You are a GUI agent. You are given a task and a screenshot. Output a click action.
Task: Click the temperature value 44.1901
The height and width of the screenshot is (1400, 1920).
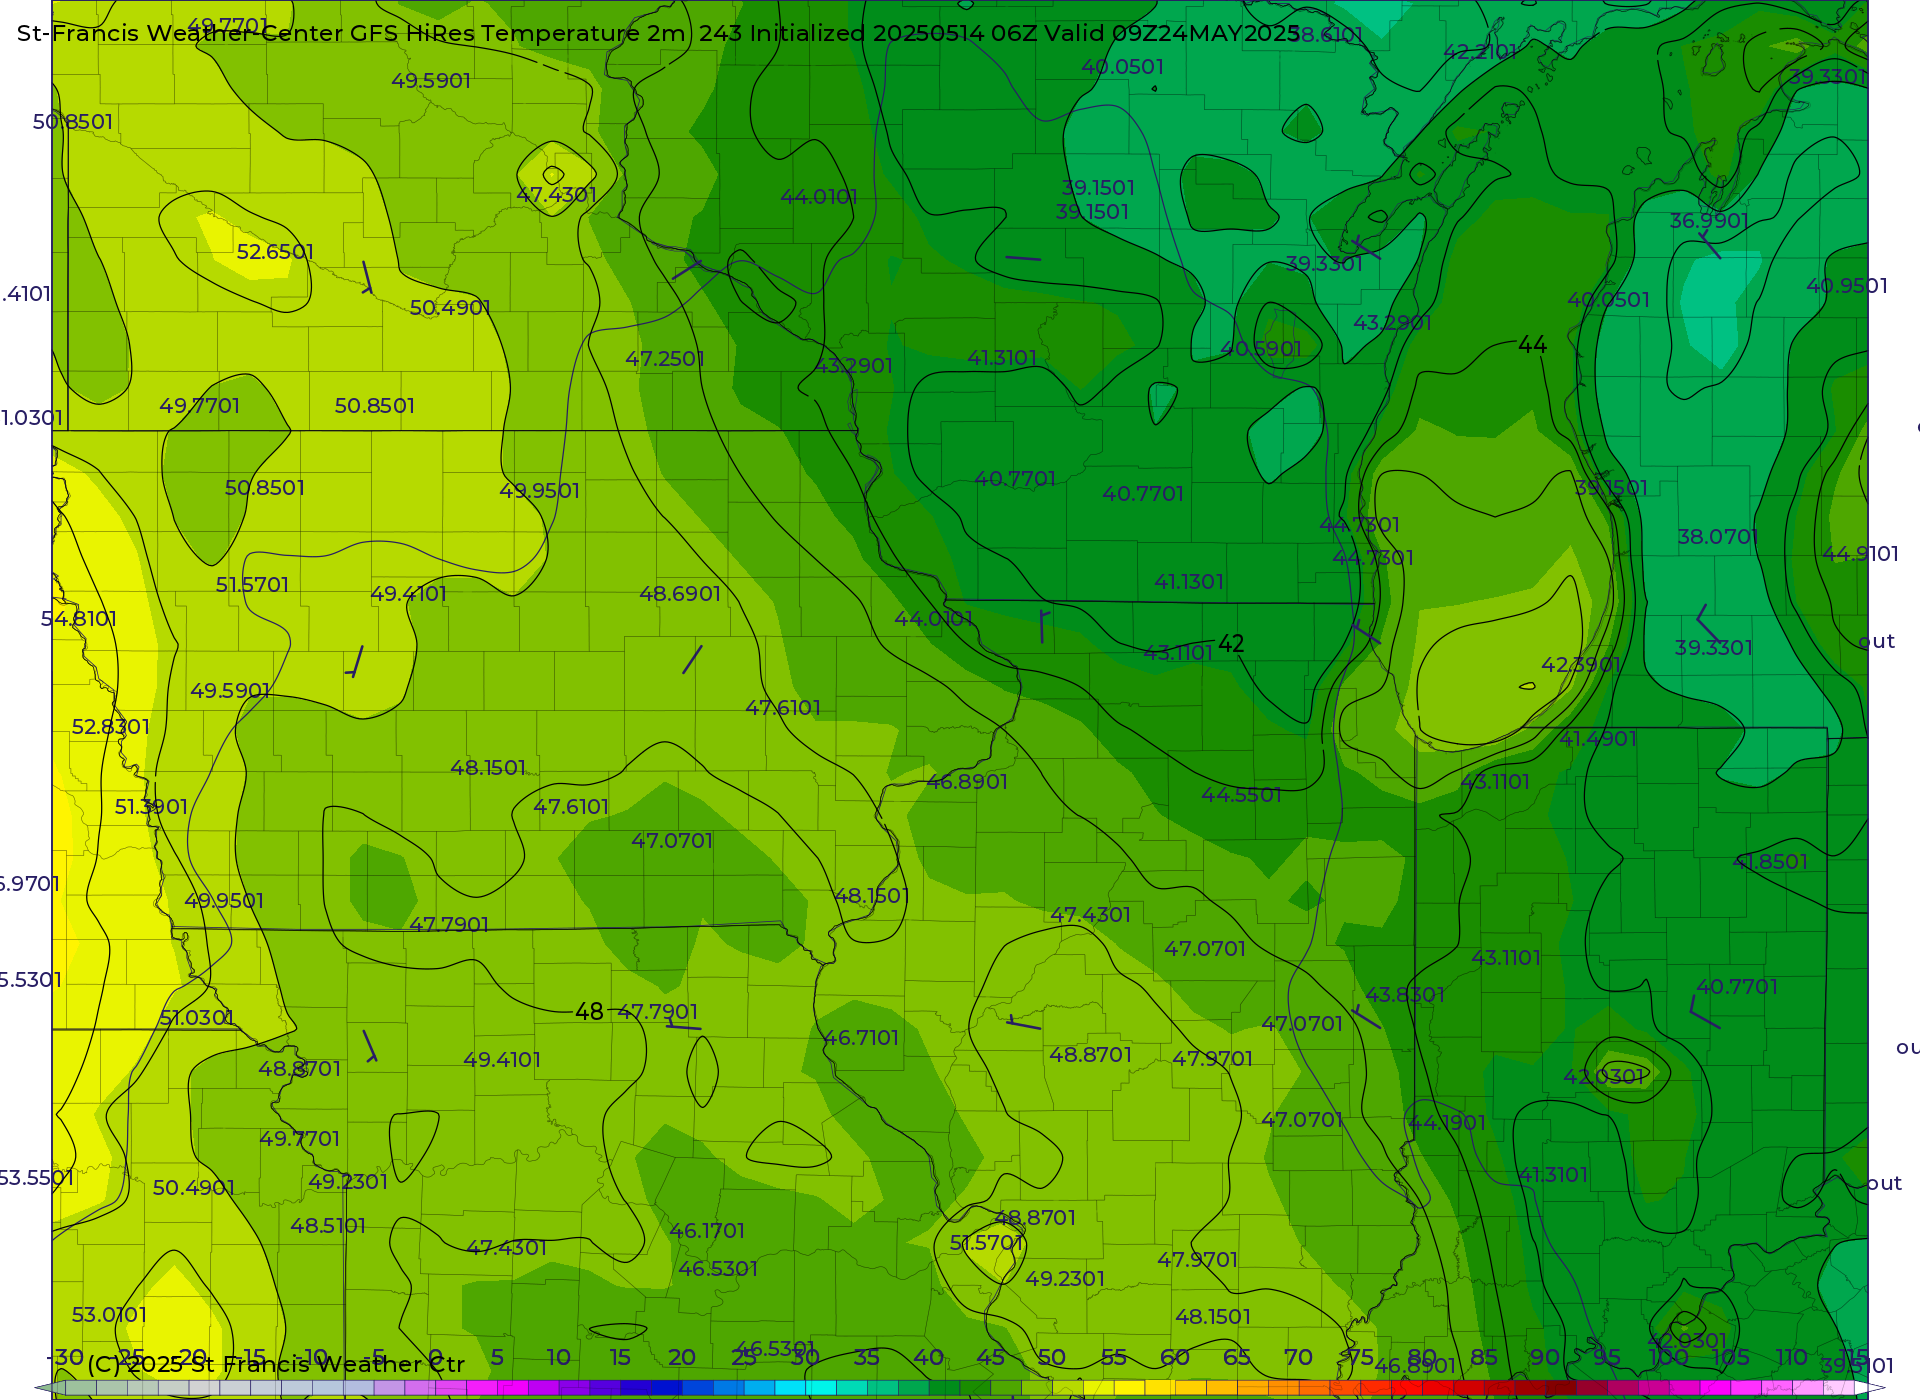pyautogui.click(x=1447, y=1123)
